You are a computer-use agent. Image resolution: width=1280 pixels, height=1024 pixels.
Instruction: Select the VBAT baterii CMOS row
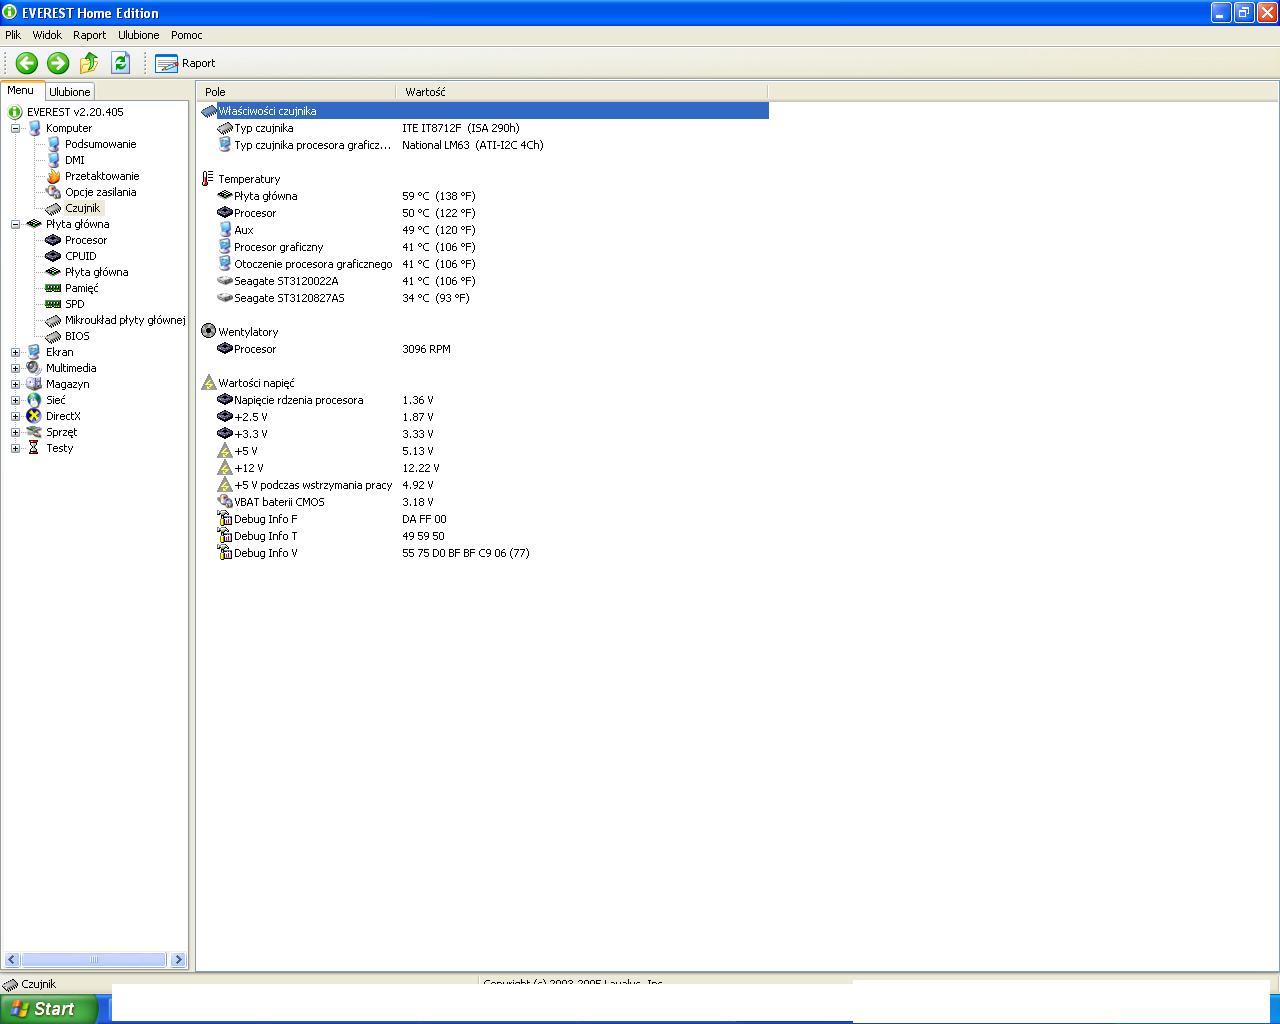484,502
